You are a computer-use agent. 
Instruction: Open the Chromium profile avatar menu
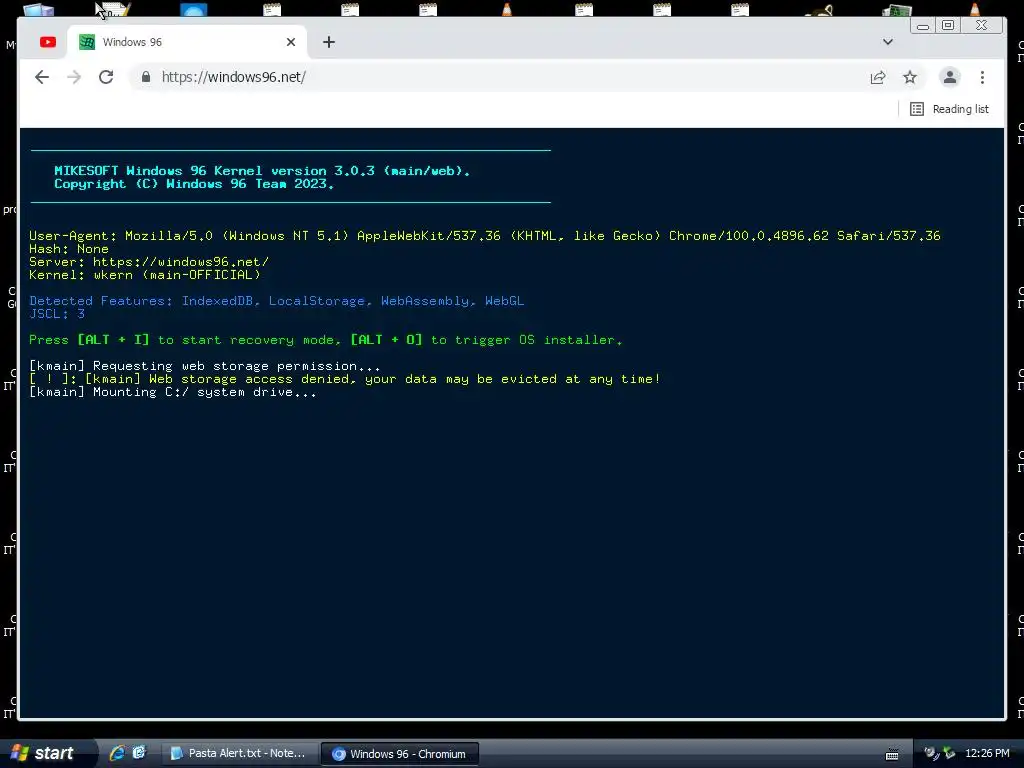click(x=950, y=77)
